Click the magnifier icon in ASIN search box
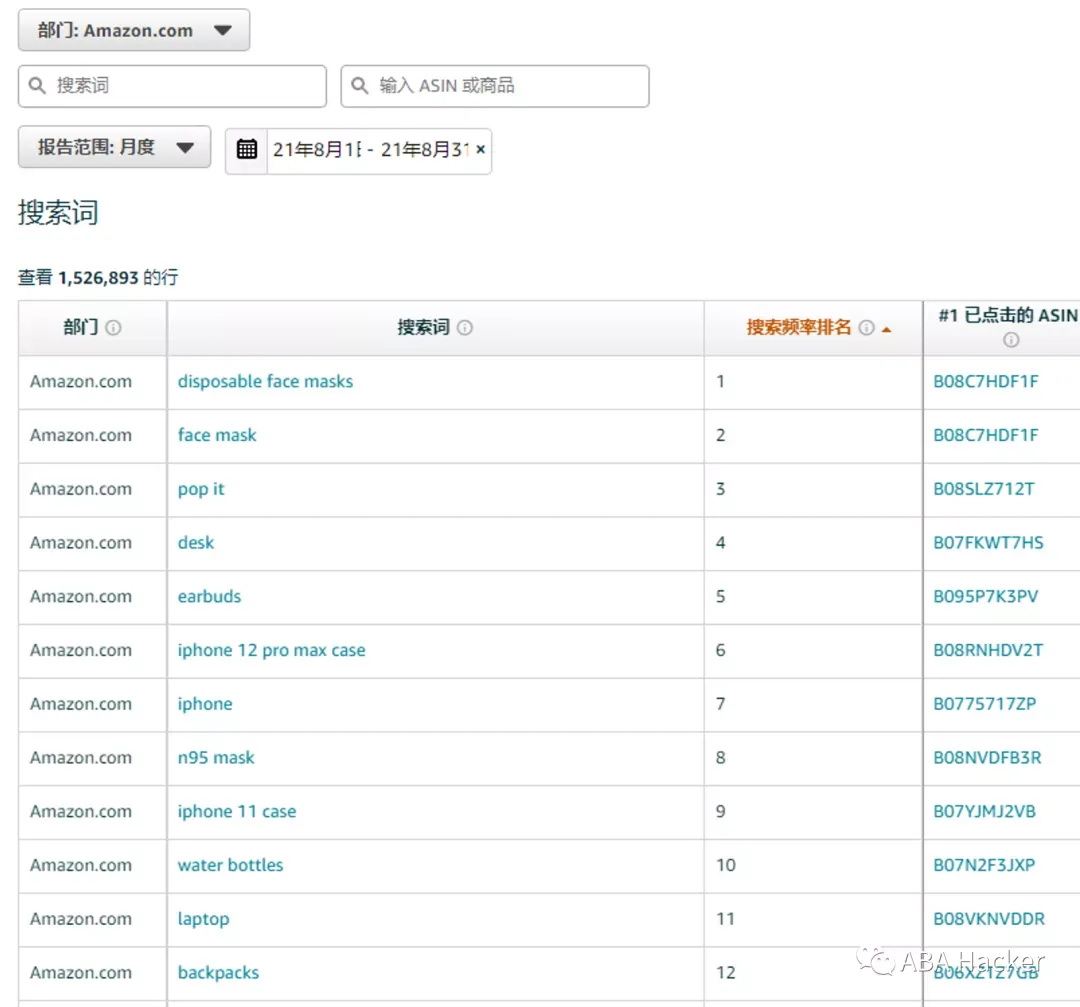 (360, 85)
